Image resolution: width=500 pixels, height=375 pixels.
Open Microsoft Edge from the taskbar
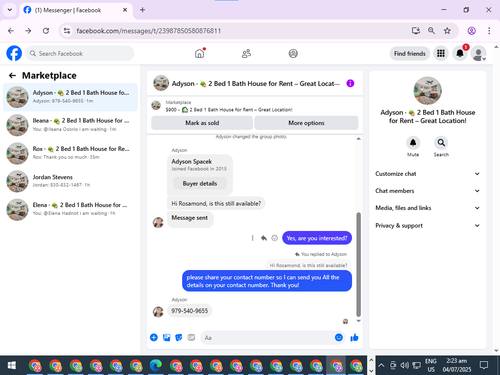(x=156, y=365)
